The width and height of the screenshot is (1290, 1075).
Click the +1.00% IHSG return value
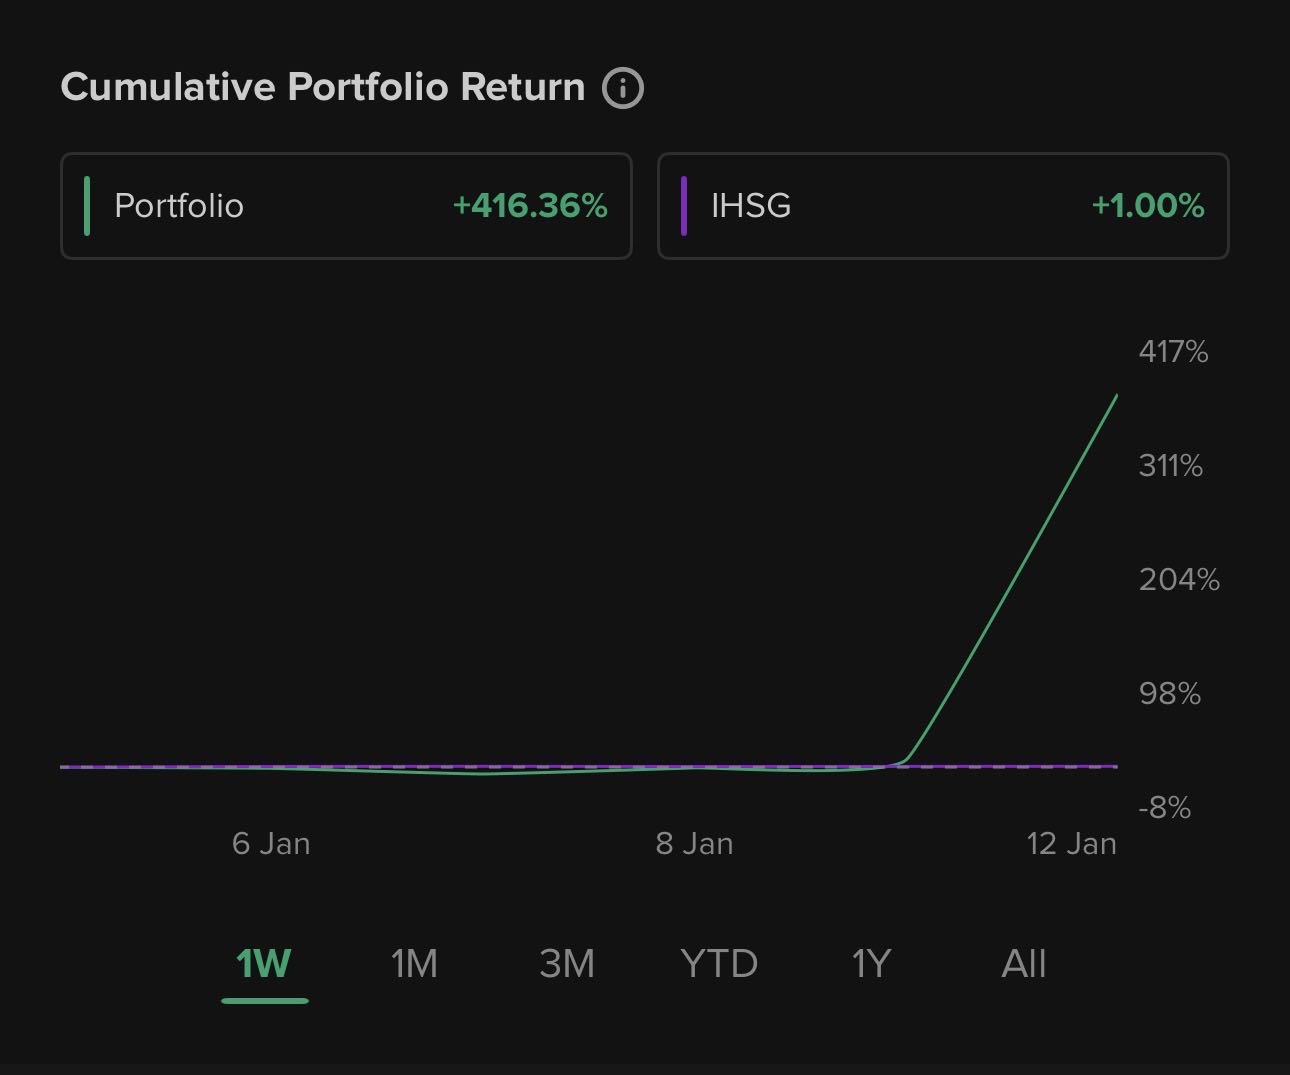point(1148,206)
